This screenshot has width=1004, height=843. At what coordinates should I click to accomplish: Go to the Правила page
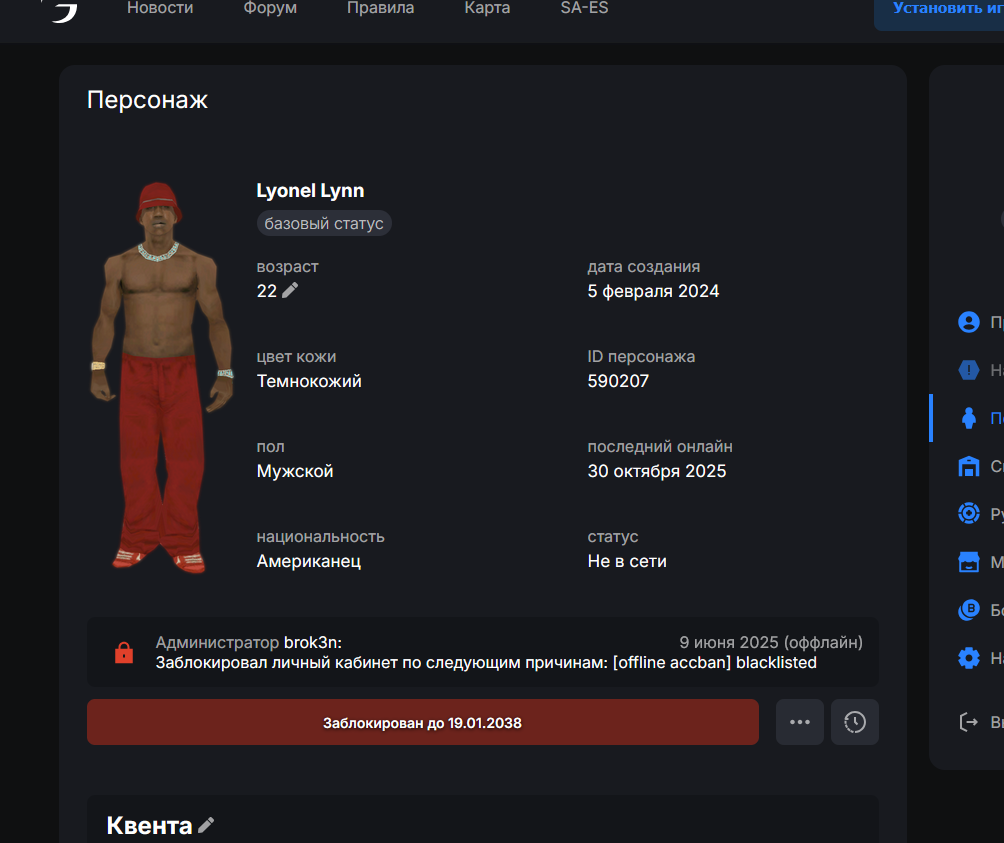tap(380, 8)
